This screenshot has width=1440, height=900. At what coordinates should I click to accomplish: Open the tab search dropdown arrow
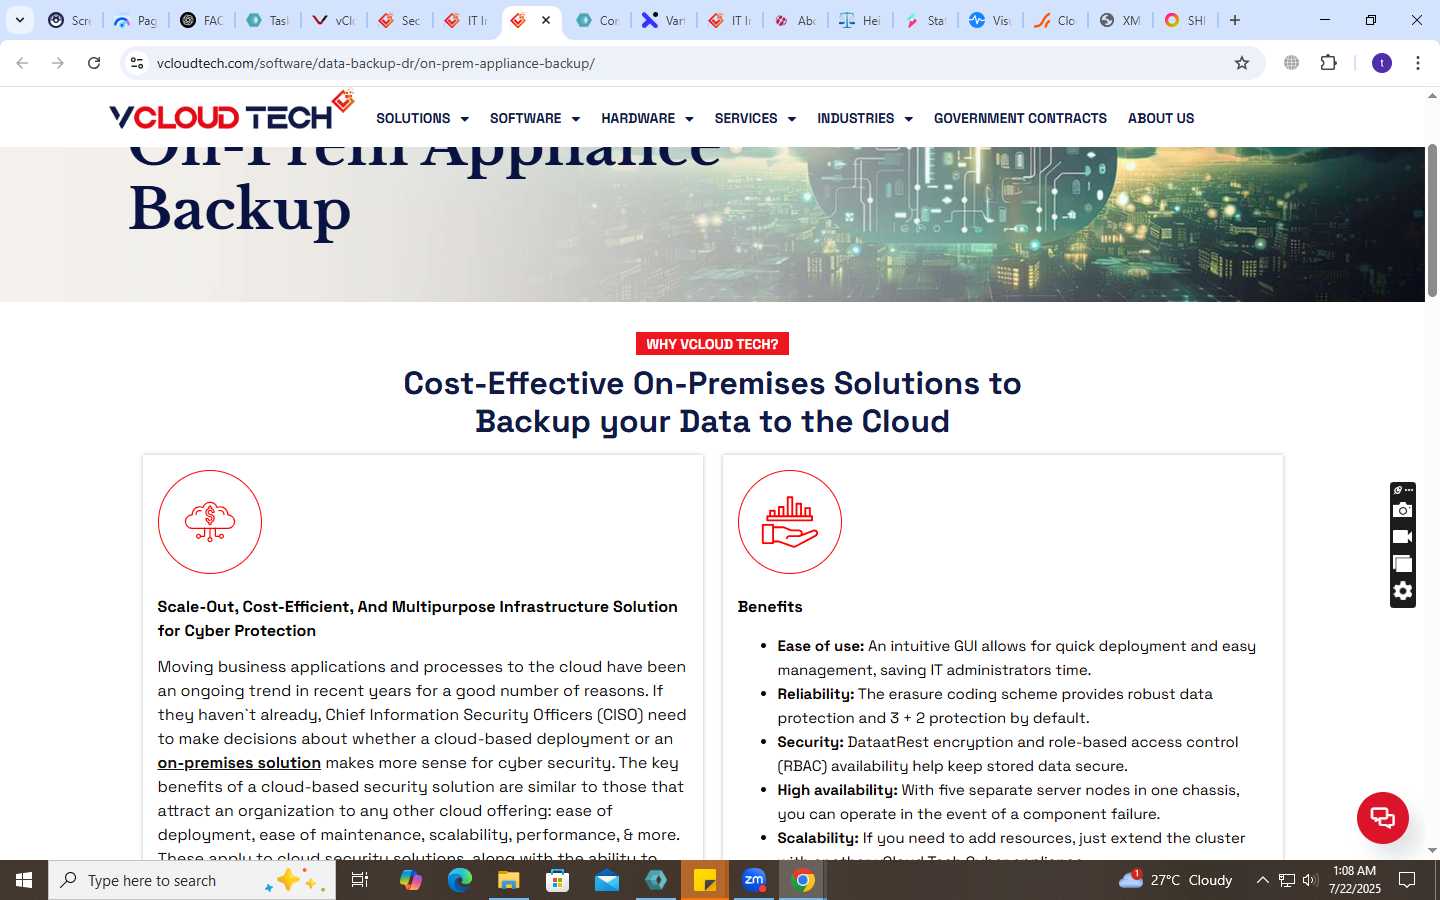(x=20, y=20)
